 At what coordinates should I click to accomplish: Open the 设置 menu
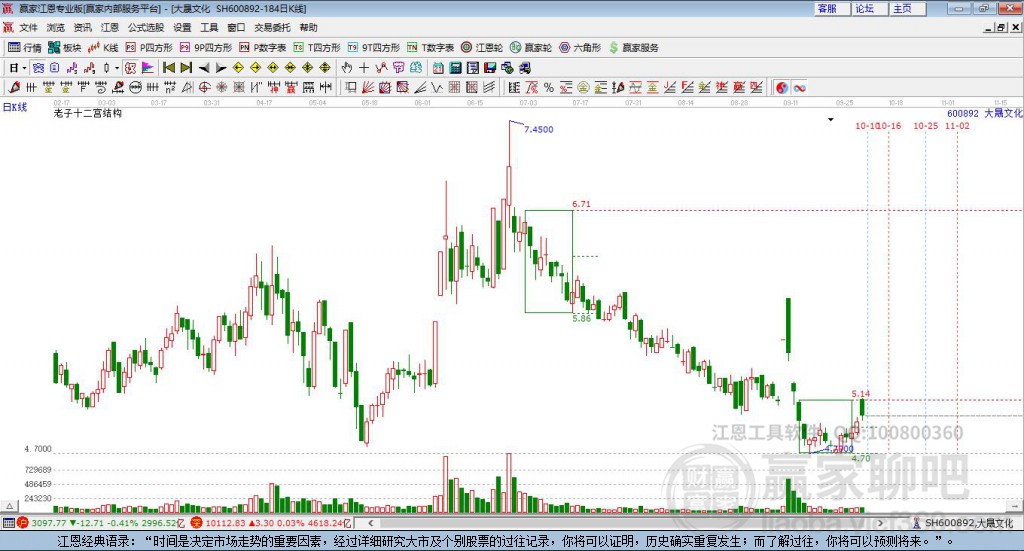click(182, 27)
